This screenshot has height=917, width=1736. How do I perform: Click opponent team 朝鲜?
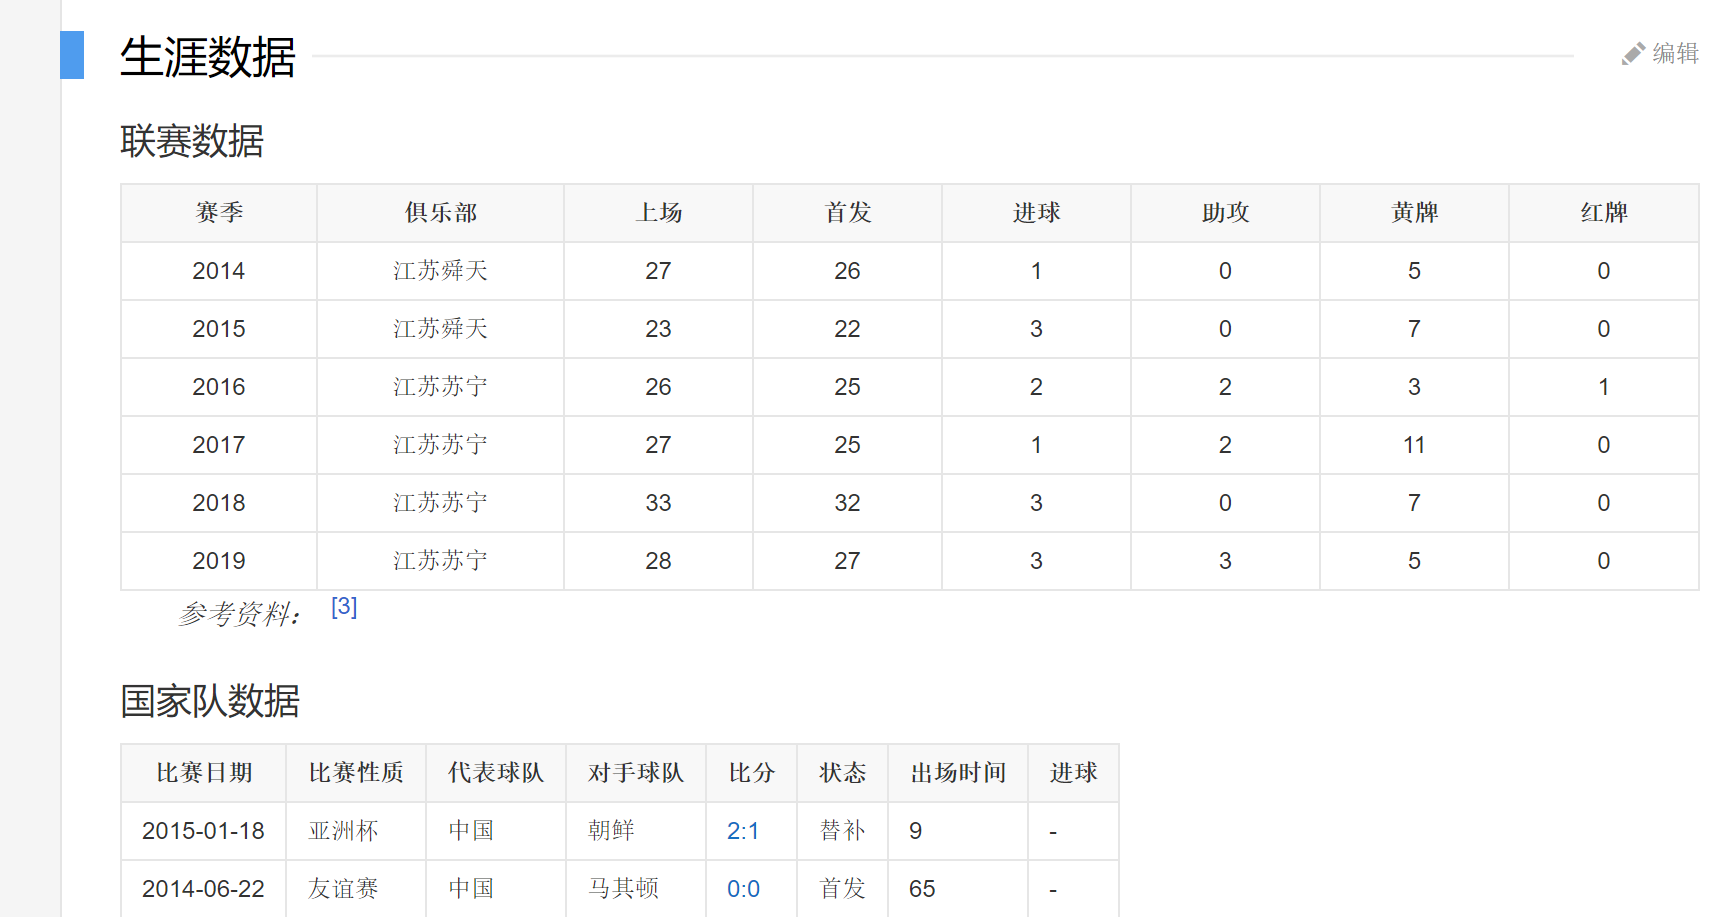[x=611, y=831]
